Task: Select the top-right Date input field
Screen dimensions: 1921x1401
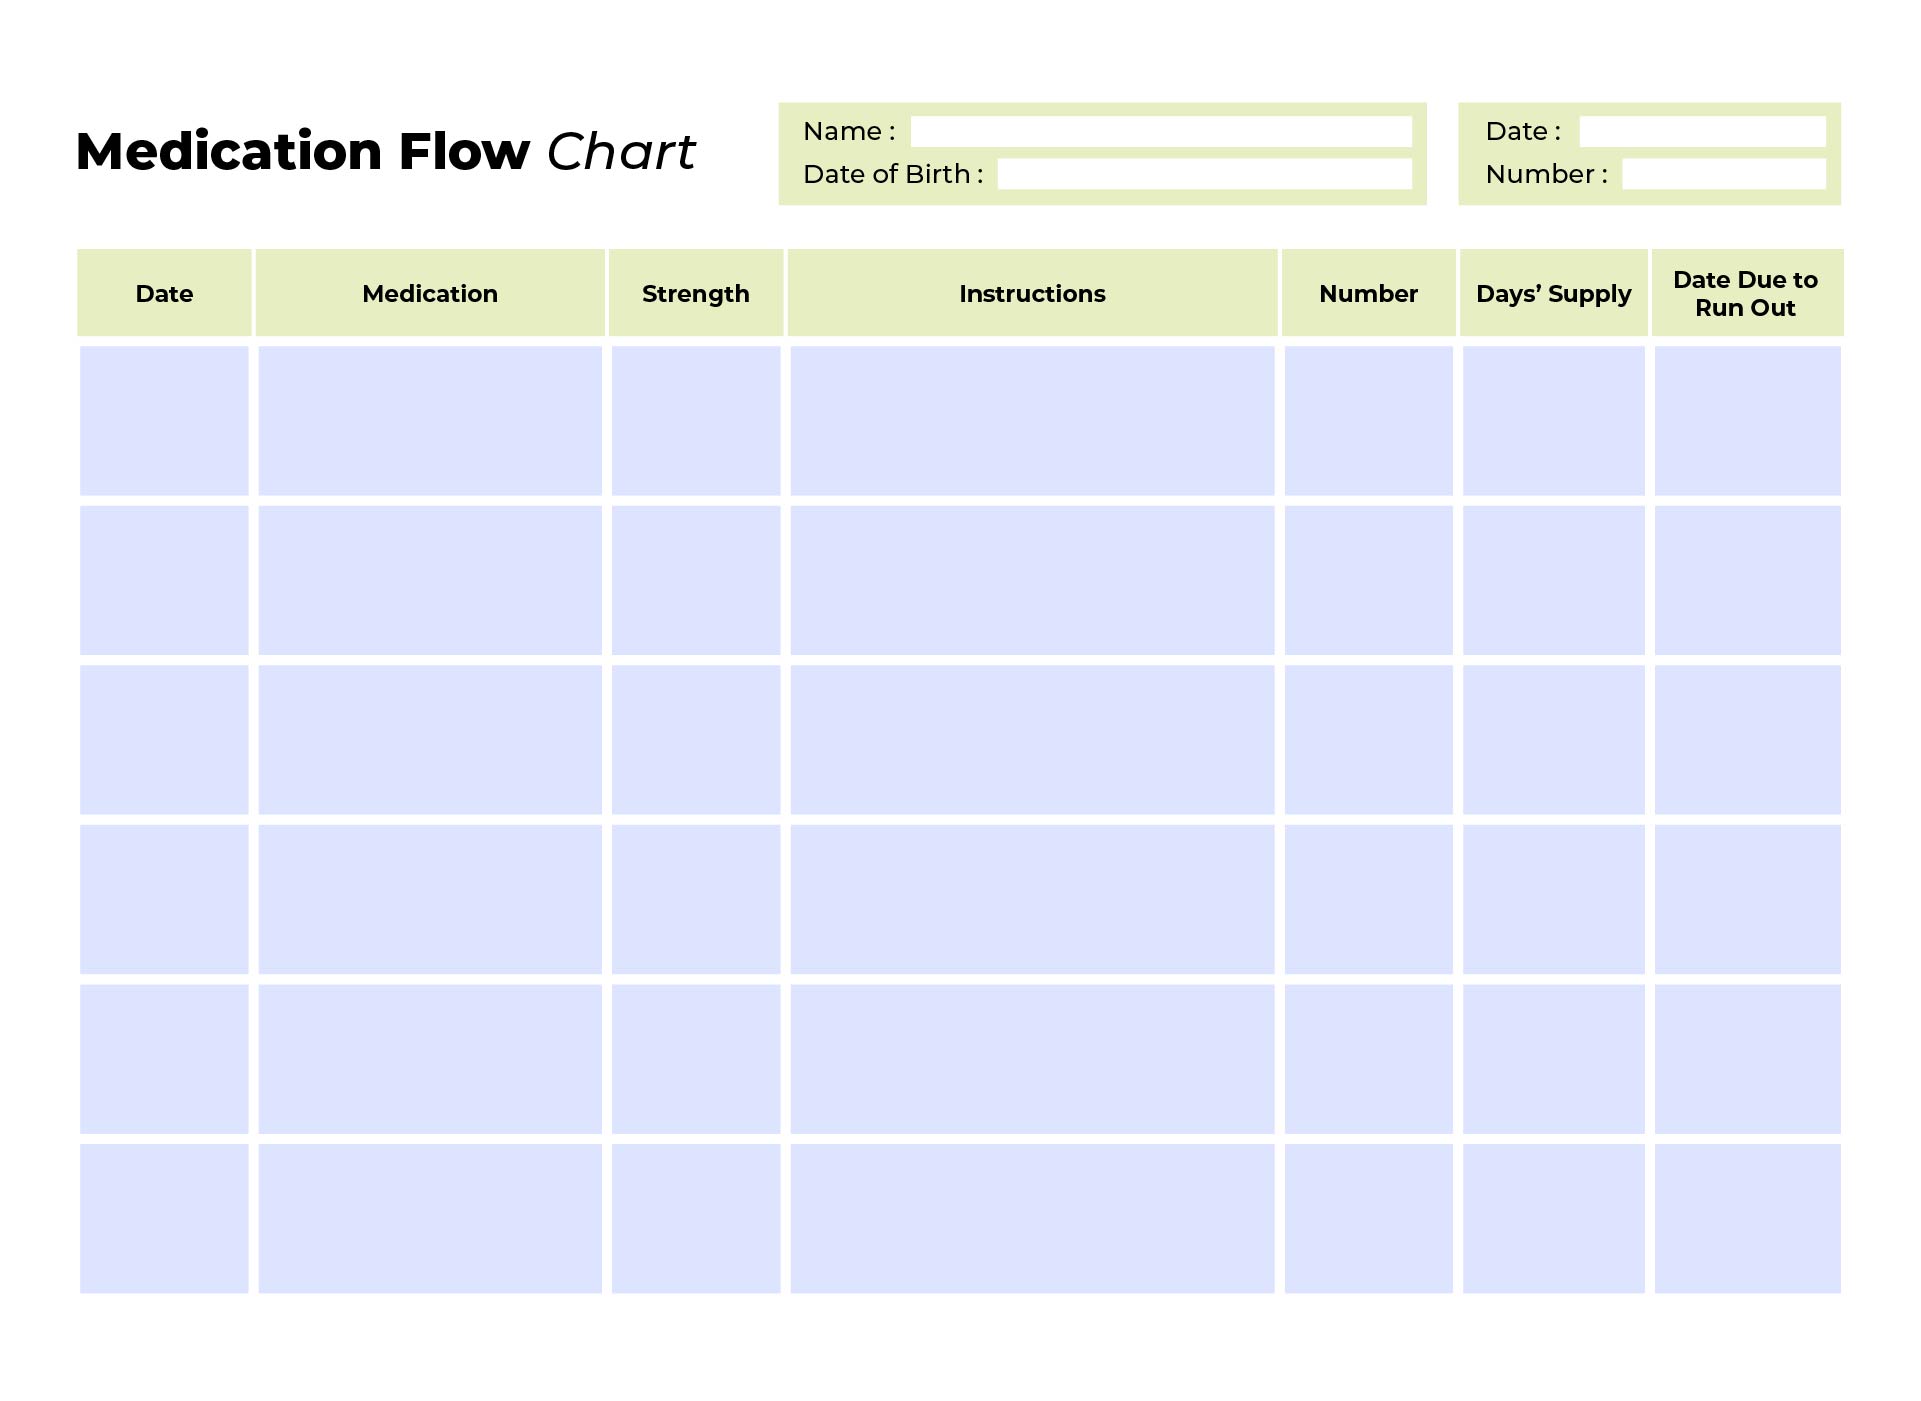Action: [1702, 131]
